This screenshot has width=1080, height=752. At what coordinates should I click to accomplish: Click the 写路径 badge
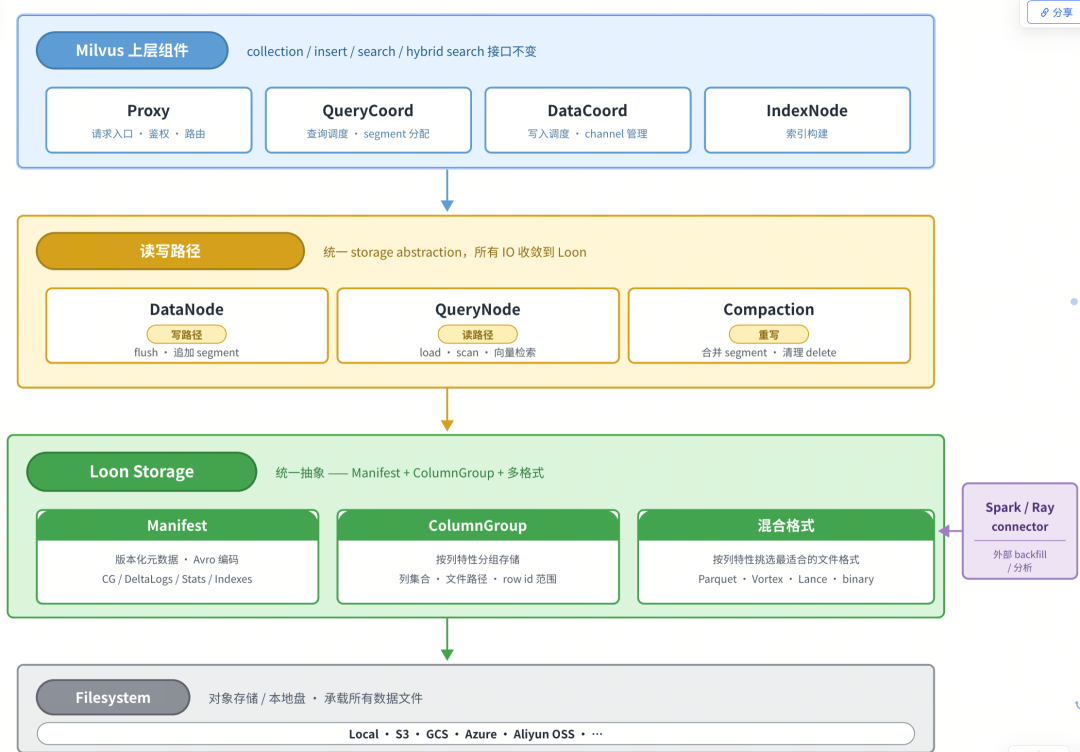(187, 335)
